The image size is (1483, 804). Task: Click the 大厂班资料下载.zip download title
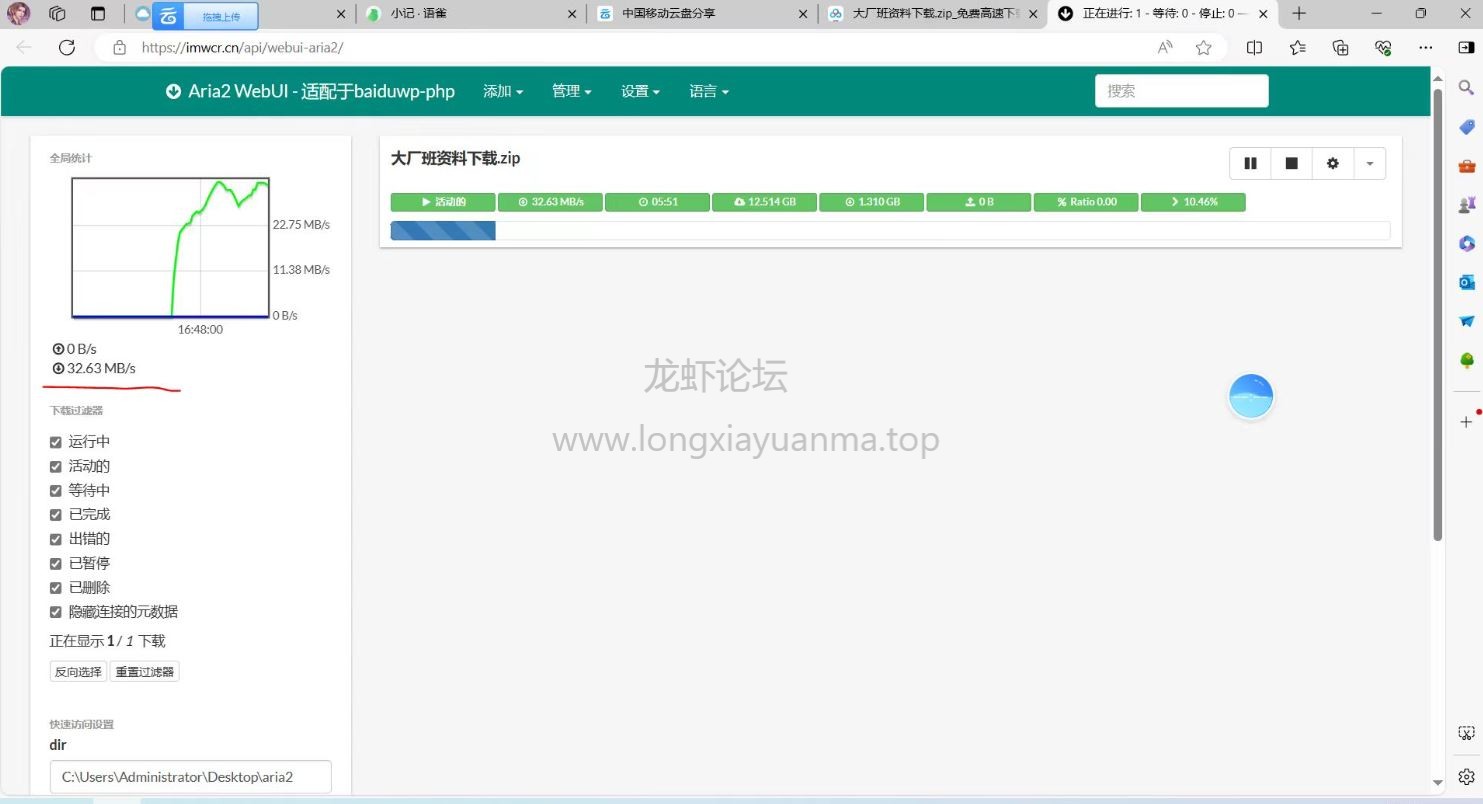455,158
